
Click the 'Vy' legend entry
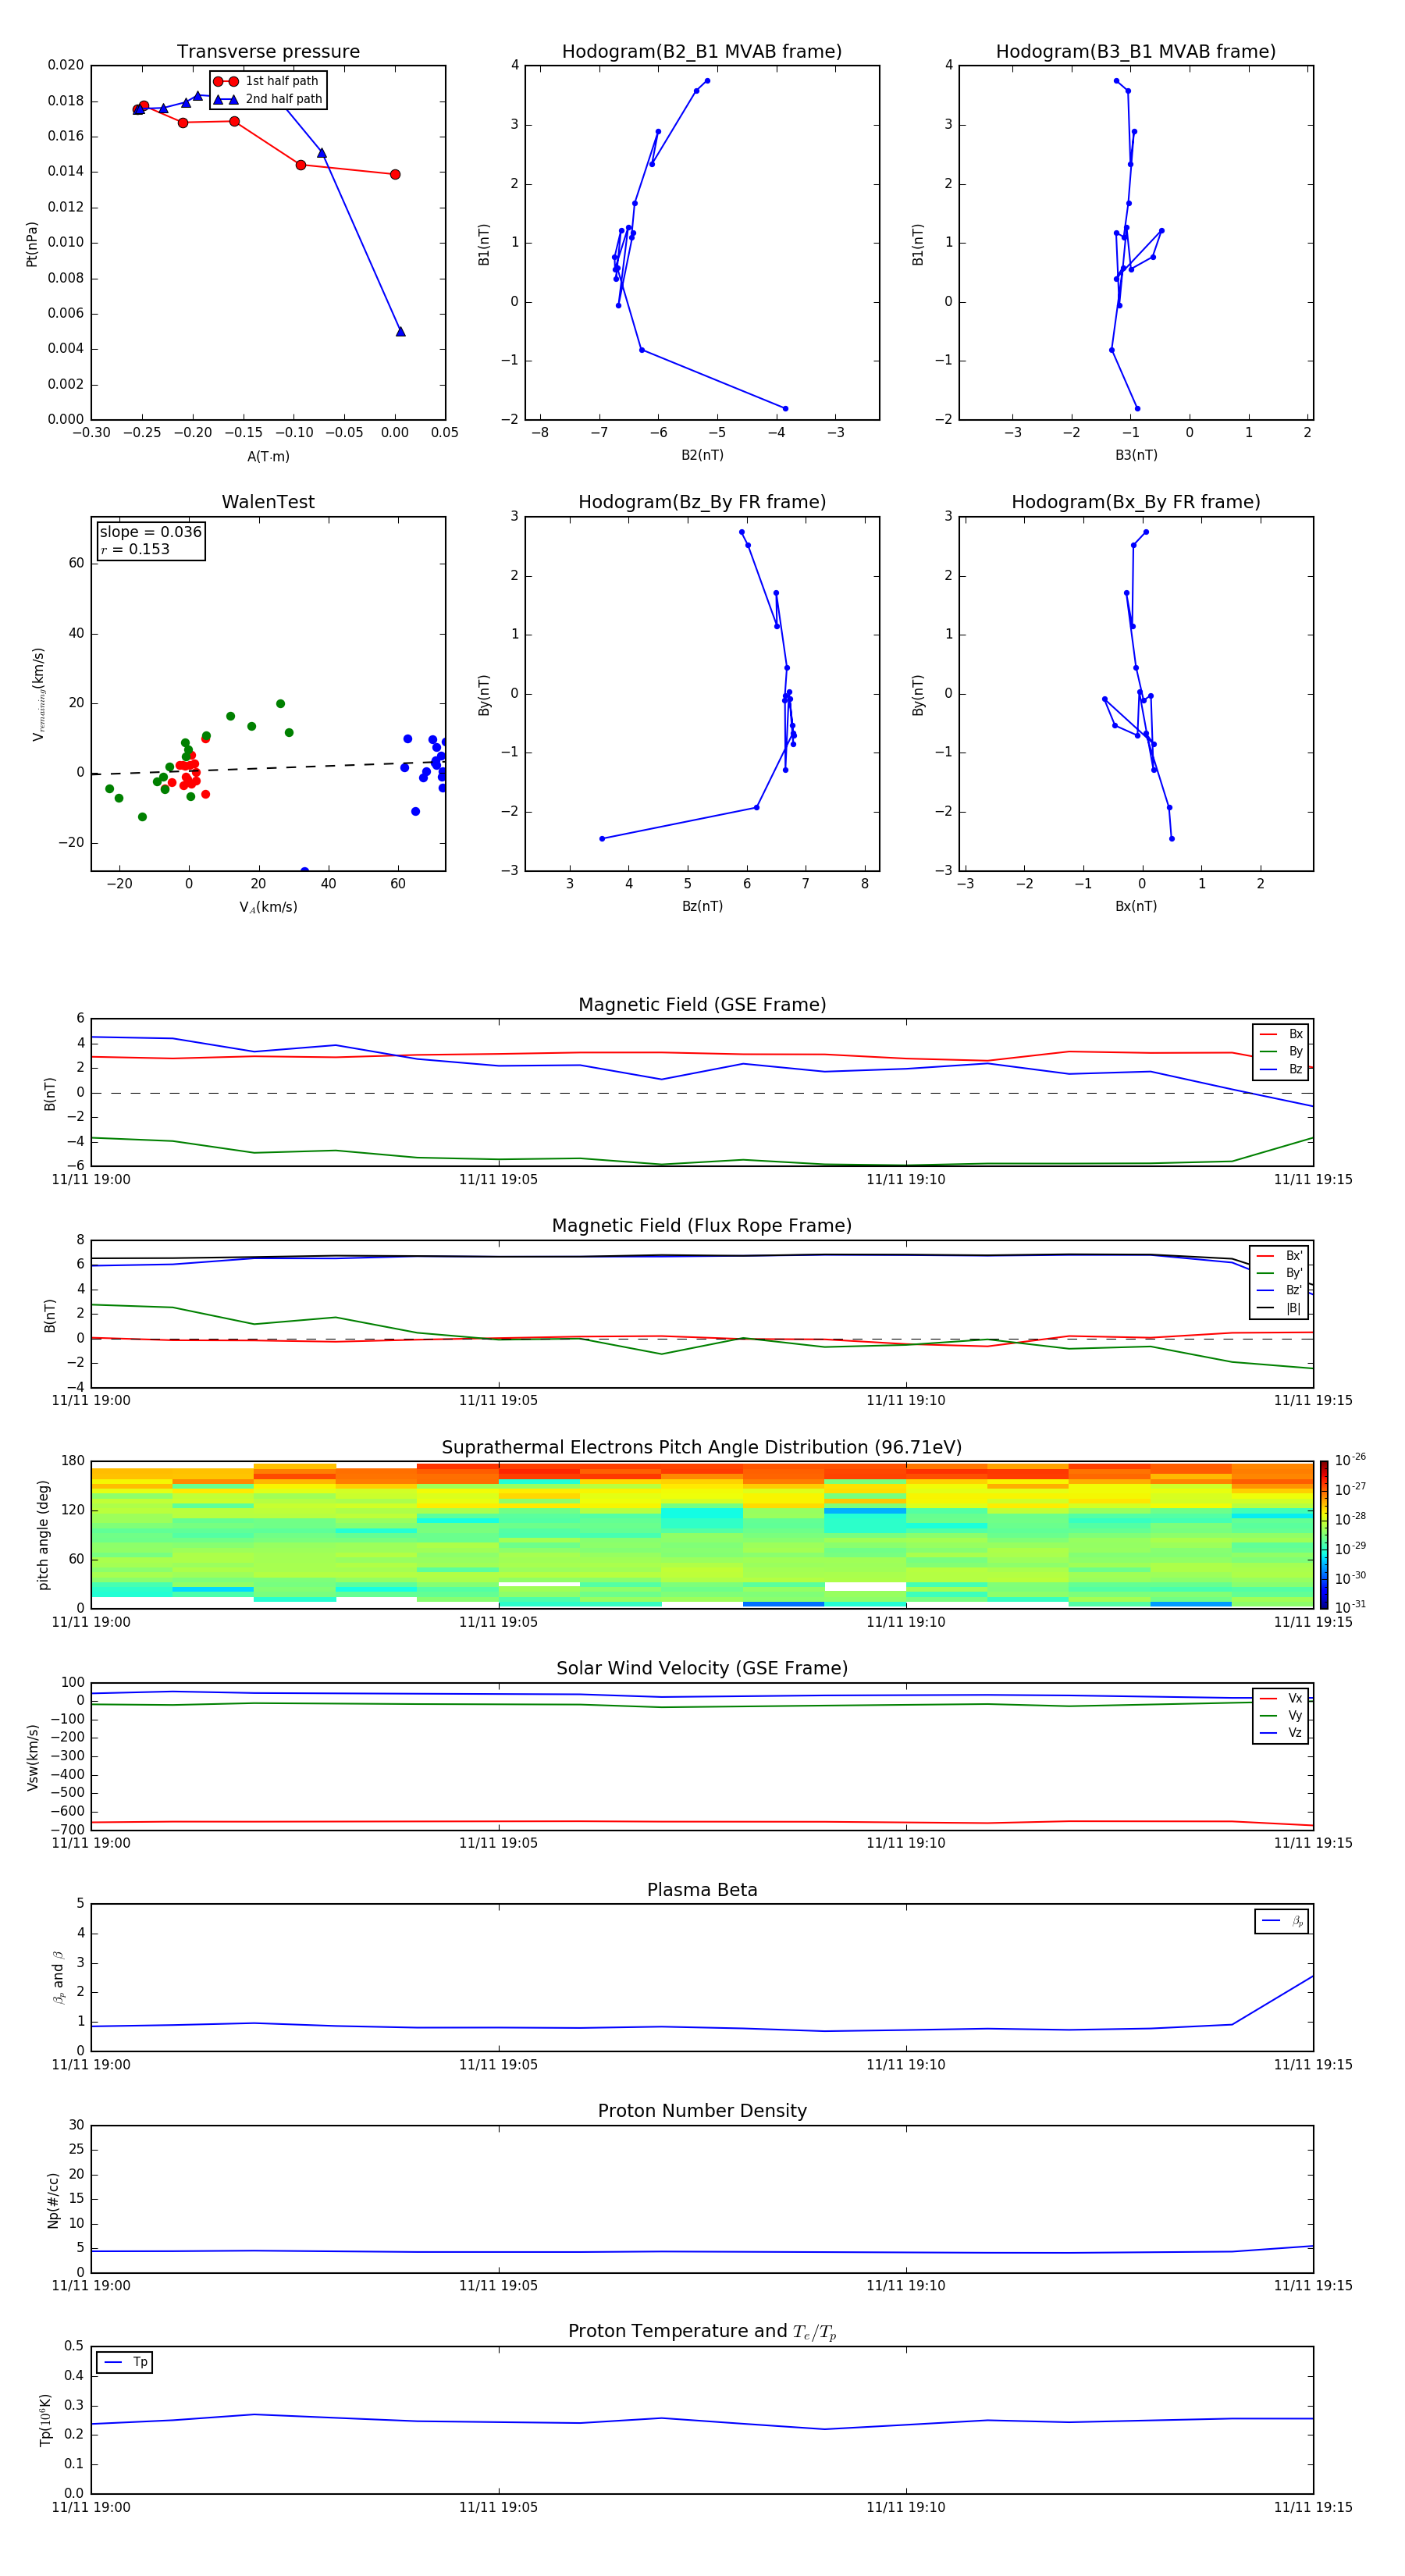click(x=1281, y=1716)
